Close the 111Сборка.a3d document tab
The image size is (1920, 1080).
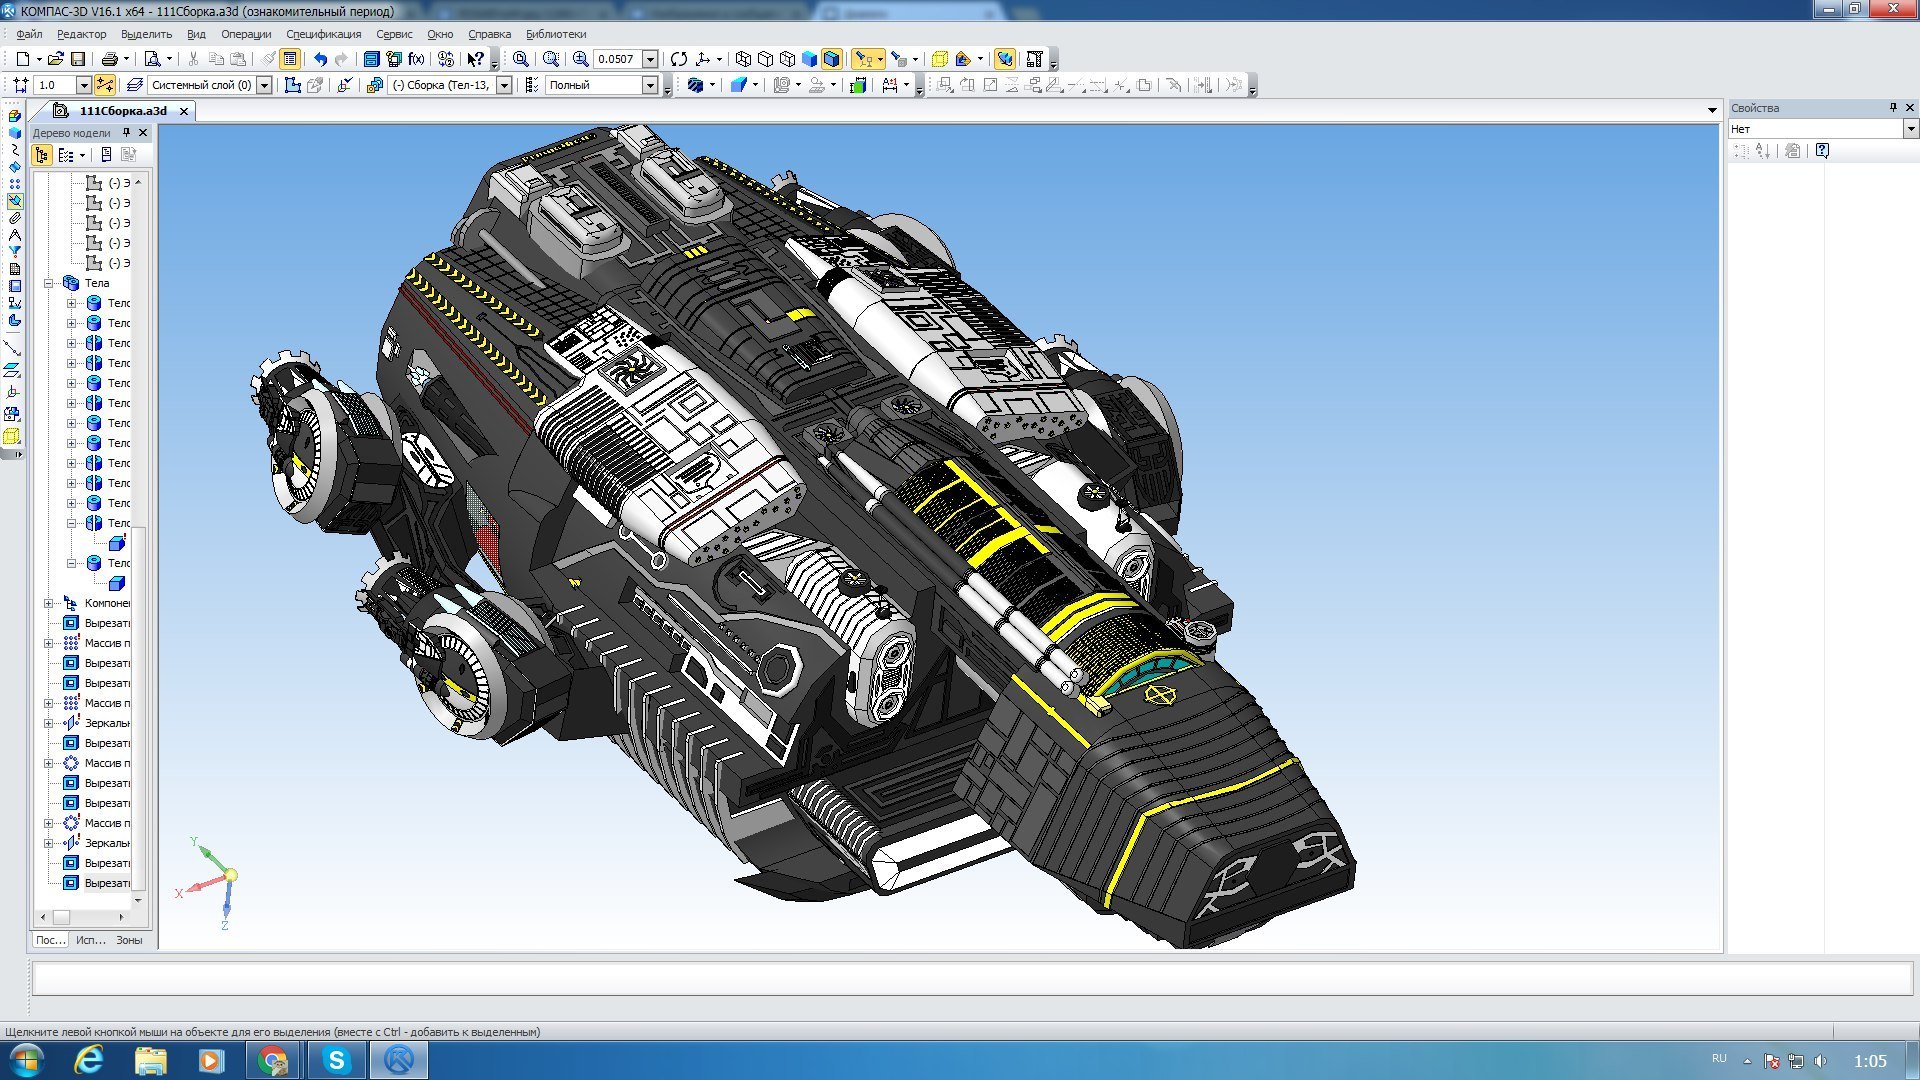point(184,111)
